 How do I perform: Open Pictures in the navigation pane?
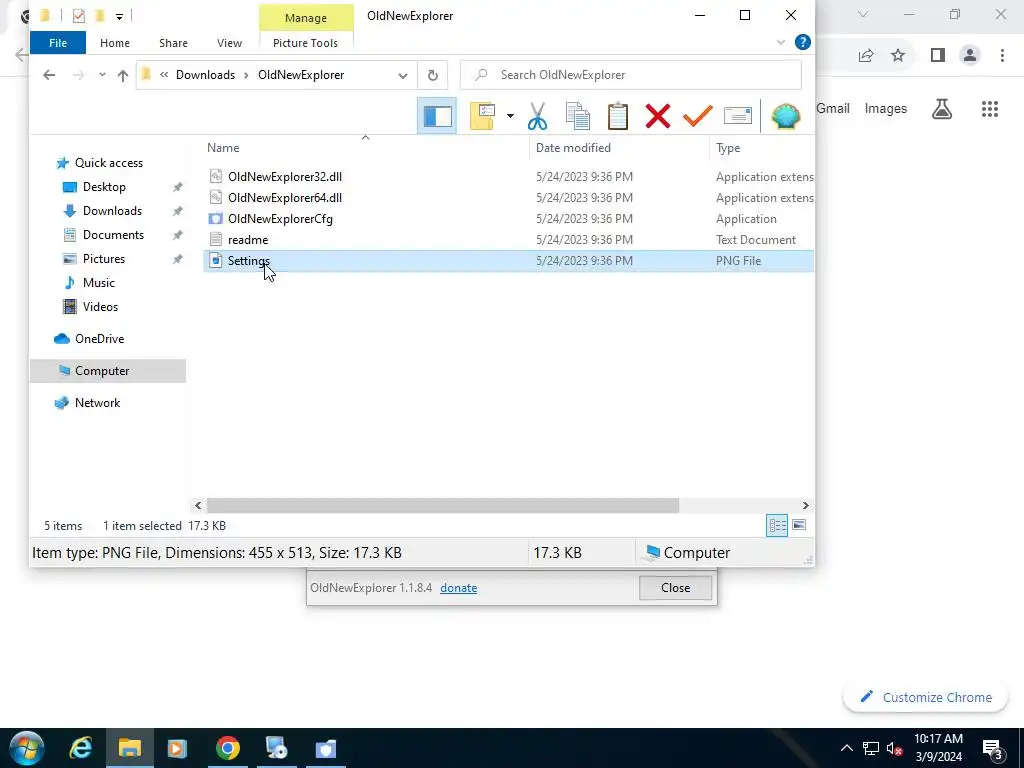tap(103, 259)
